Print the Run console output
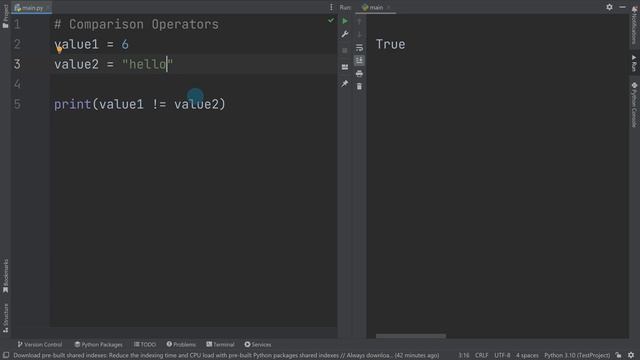Viewport: 640px width, 360px height. click(359, 74)
